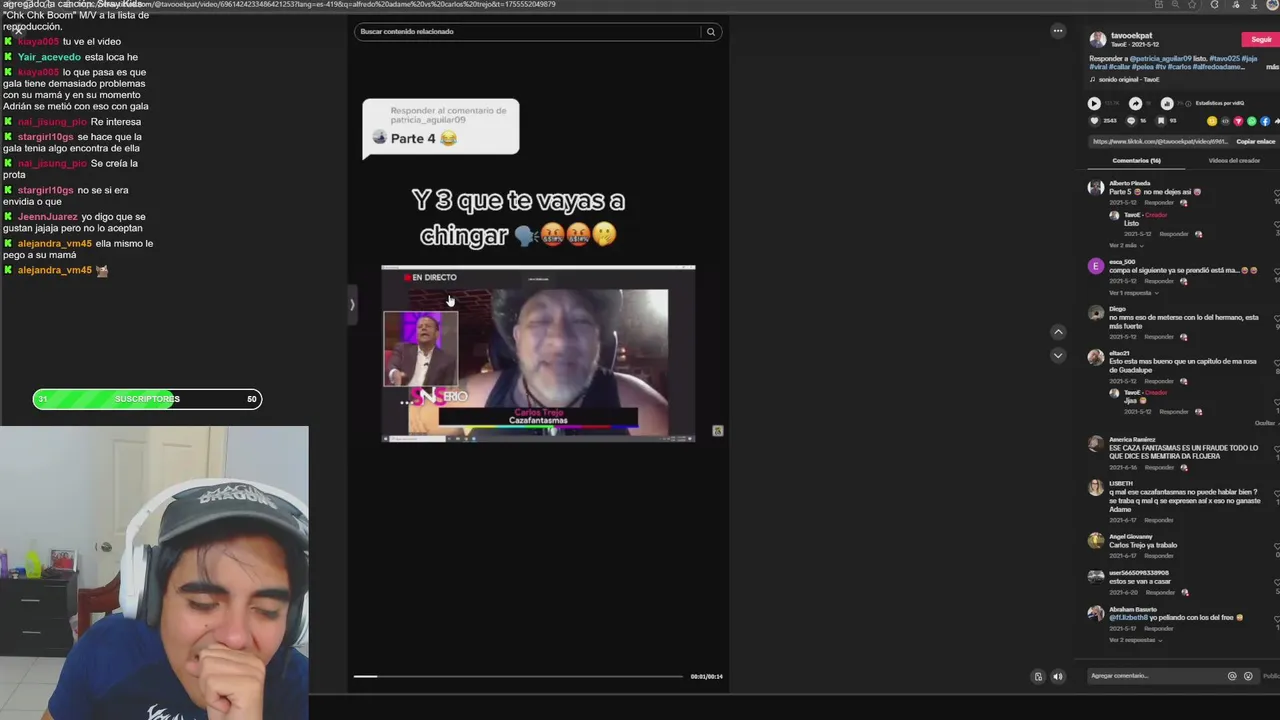Click the Estadísticas por vidIQ link
Screen dimensions: 1280x720
click(1220, 103)
